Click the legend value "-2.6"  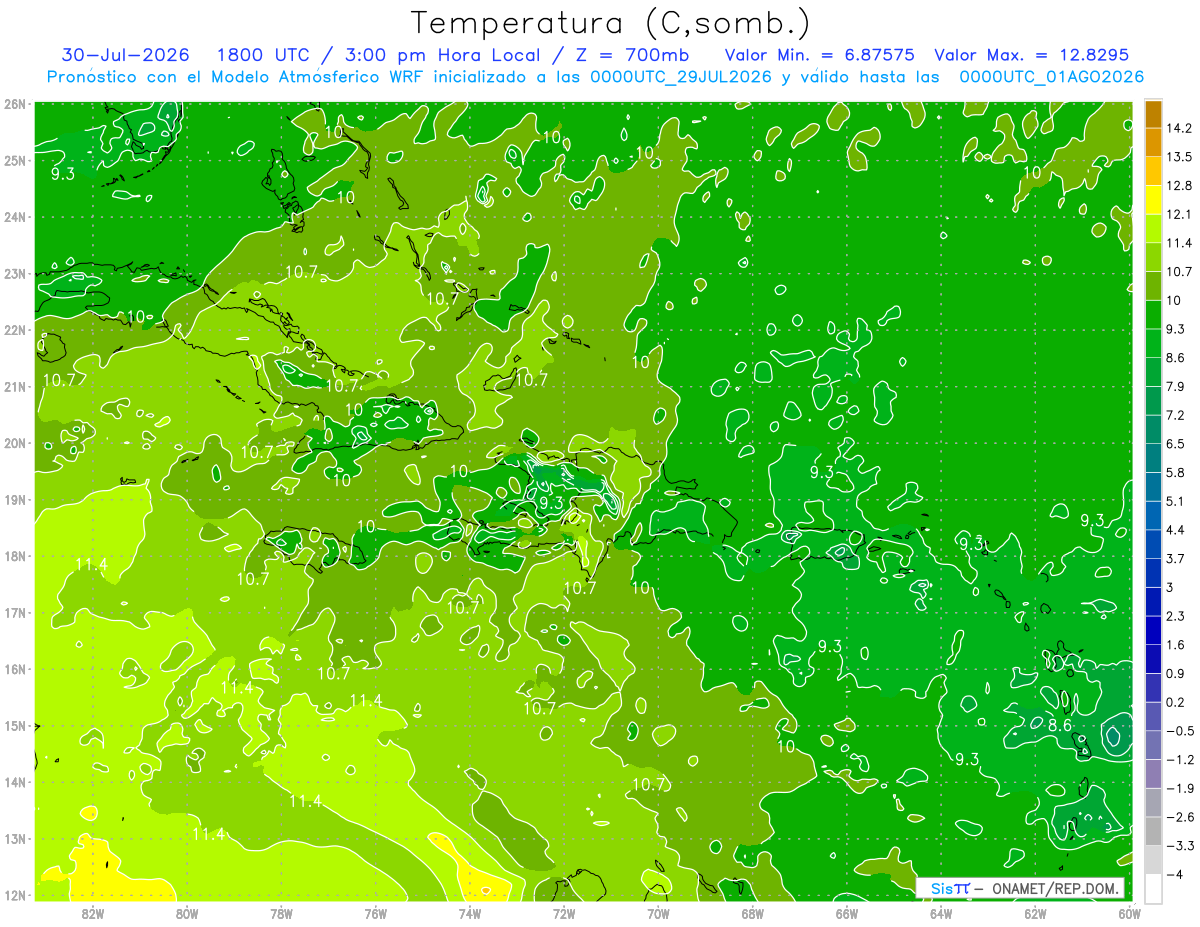coord(1179,817)
